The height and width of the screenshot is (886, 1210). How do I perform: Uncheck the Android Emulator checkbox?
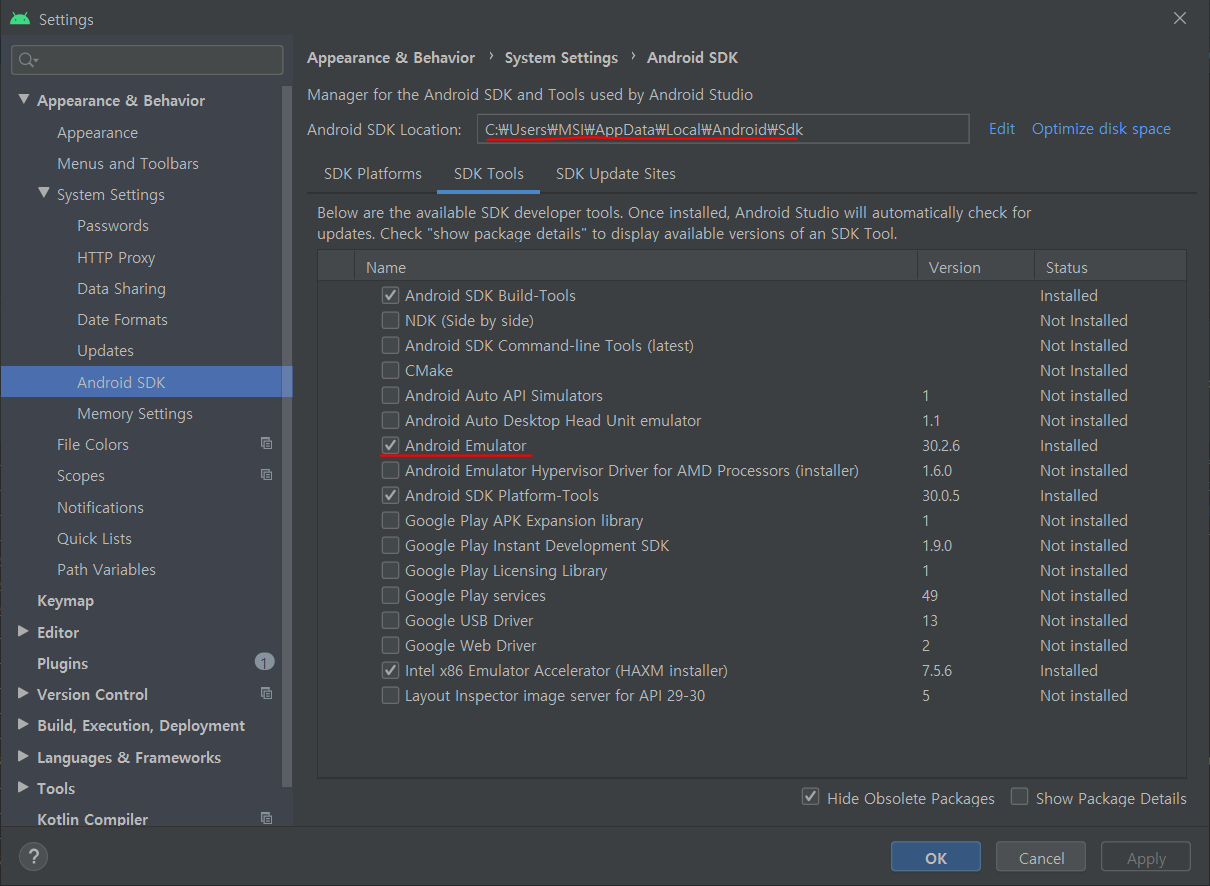click(390, 445)
